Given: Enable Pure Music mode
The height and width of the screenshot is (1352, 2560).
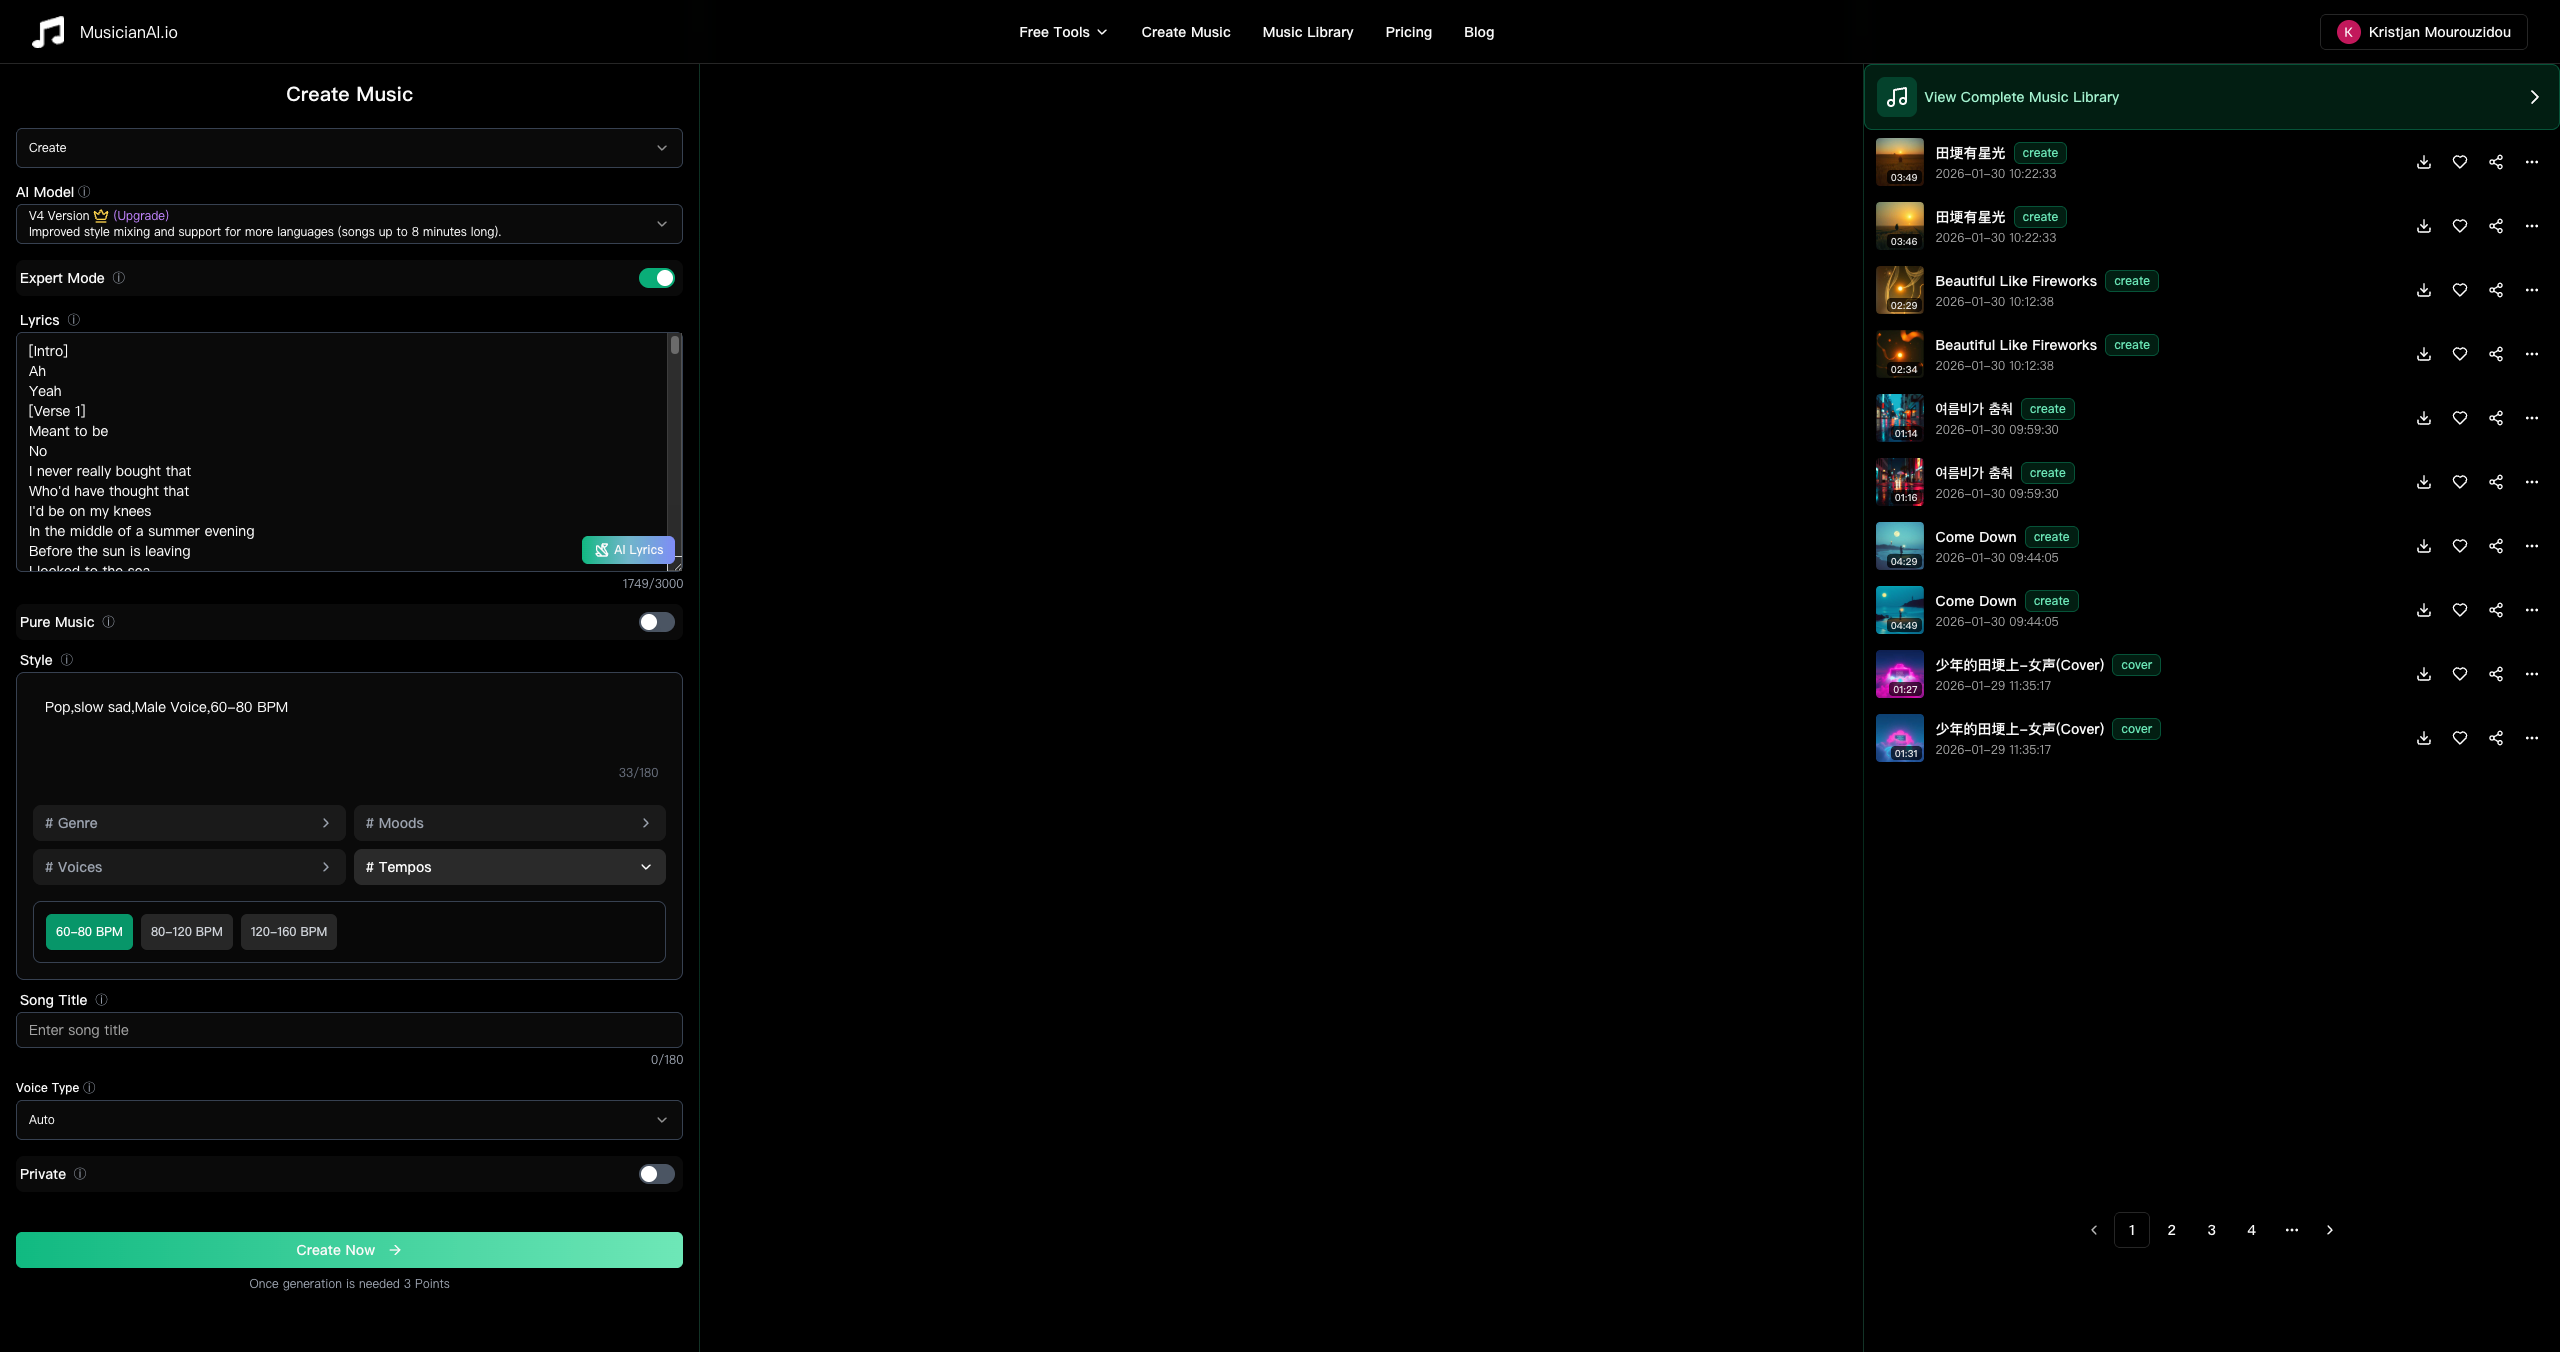Looking at the screenshot, I should [656, 621].
